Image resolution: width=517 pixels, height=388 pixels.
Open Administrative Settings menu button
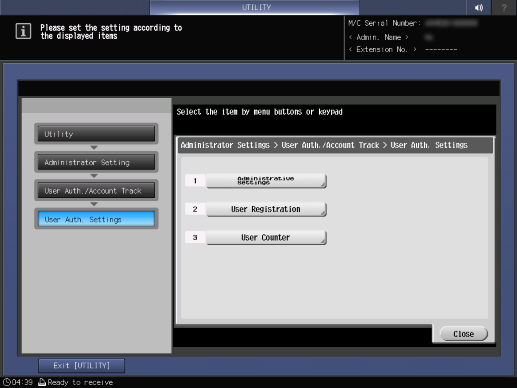(x=266, y=181)
